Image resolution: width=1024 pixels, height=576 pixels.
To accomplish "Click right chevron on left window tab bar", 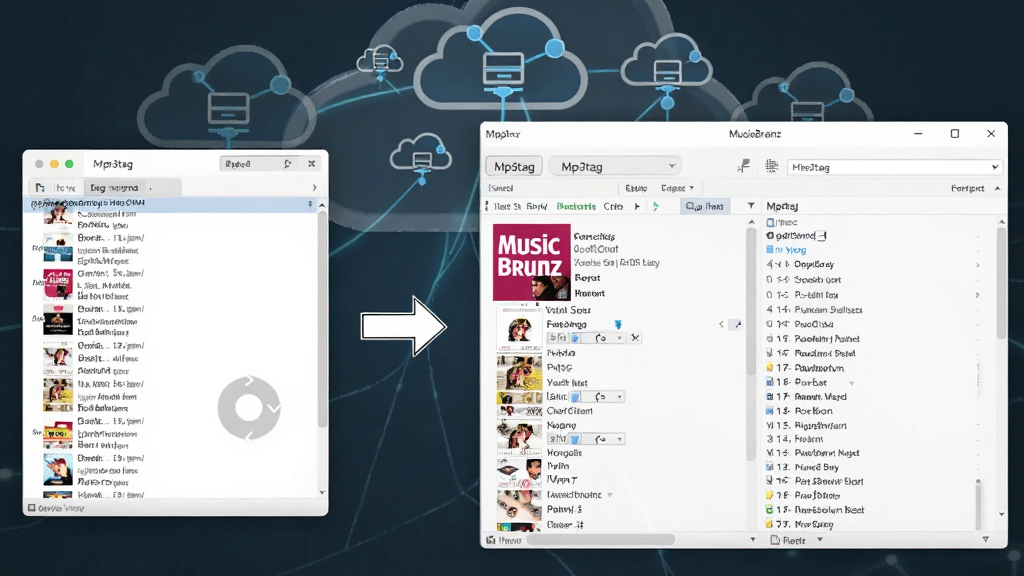I will click(315, 187).
